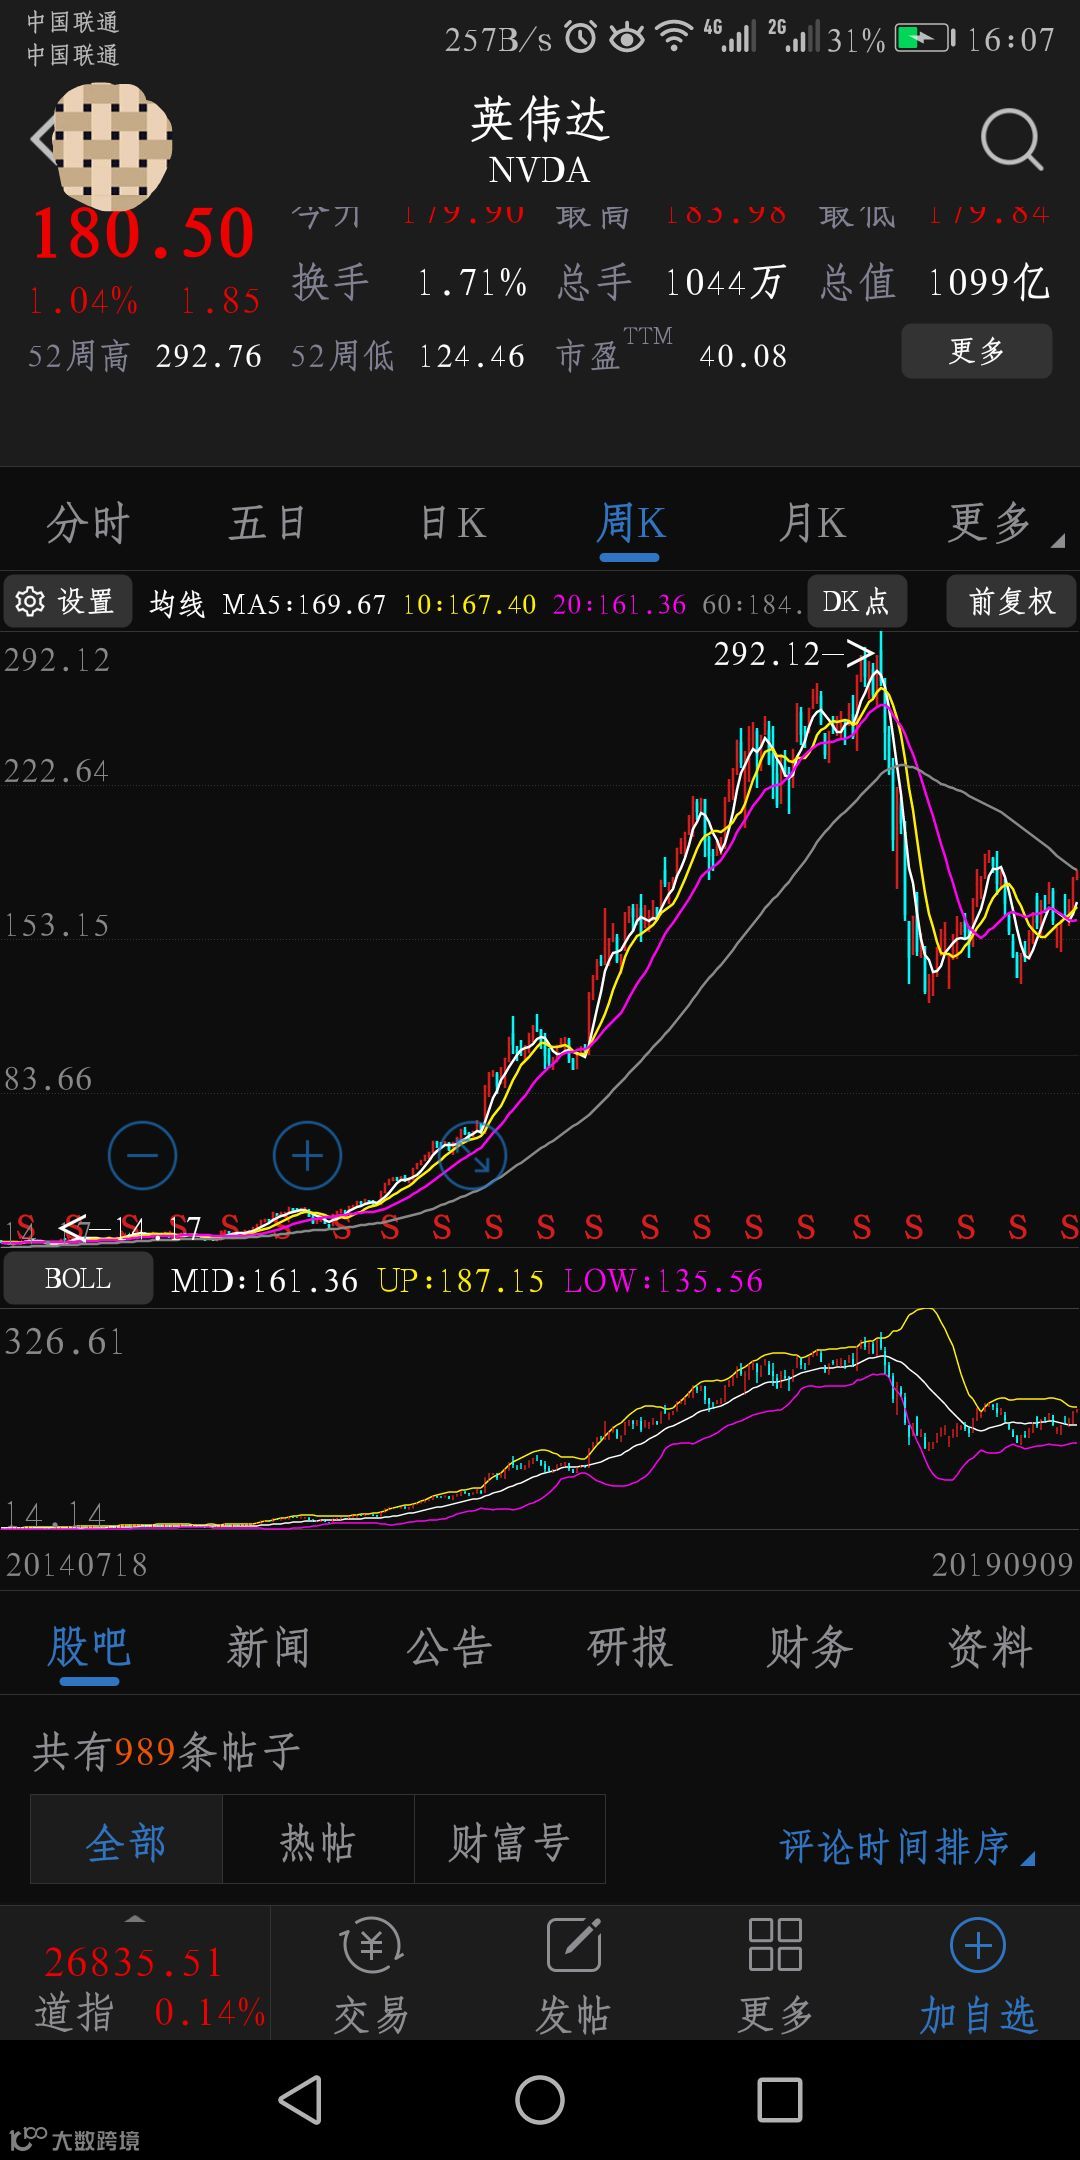The image size is (1080, 2160).
Task: Tap the back arrow at top left
Action: [42, 139]
